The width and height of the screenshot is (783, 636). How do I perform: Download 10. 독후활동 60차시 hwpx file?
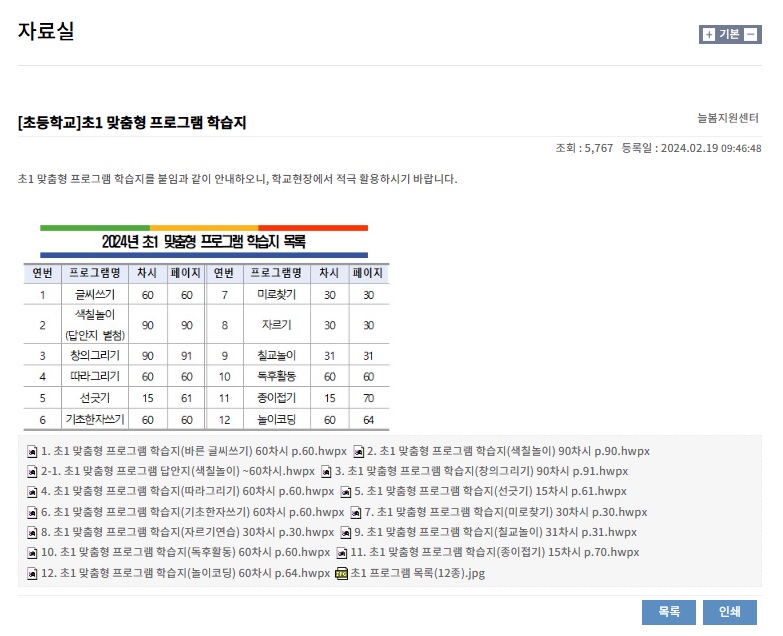click(x=185, y=552)
